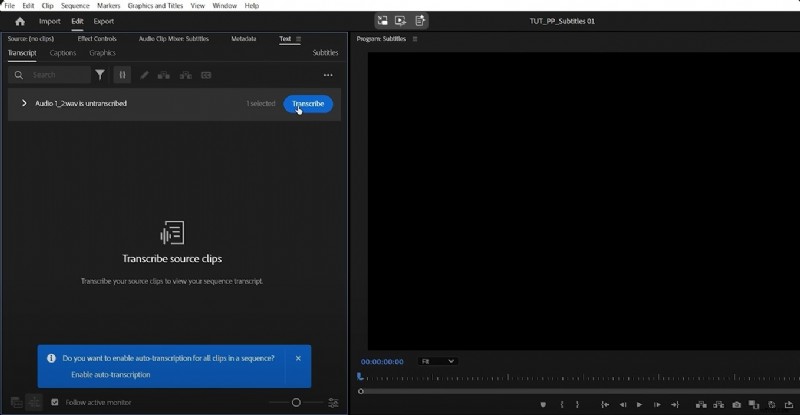The image size is (800, 415).
Task: Switch to the Transcript tab
Action: [22, 53]
